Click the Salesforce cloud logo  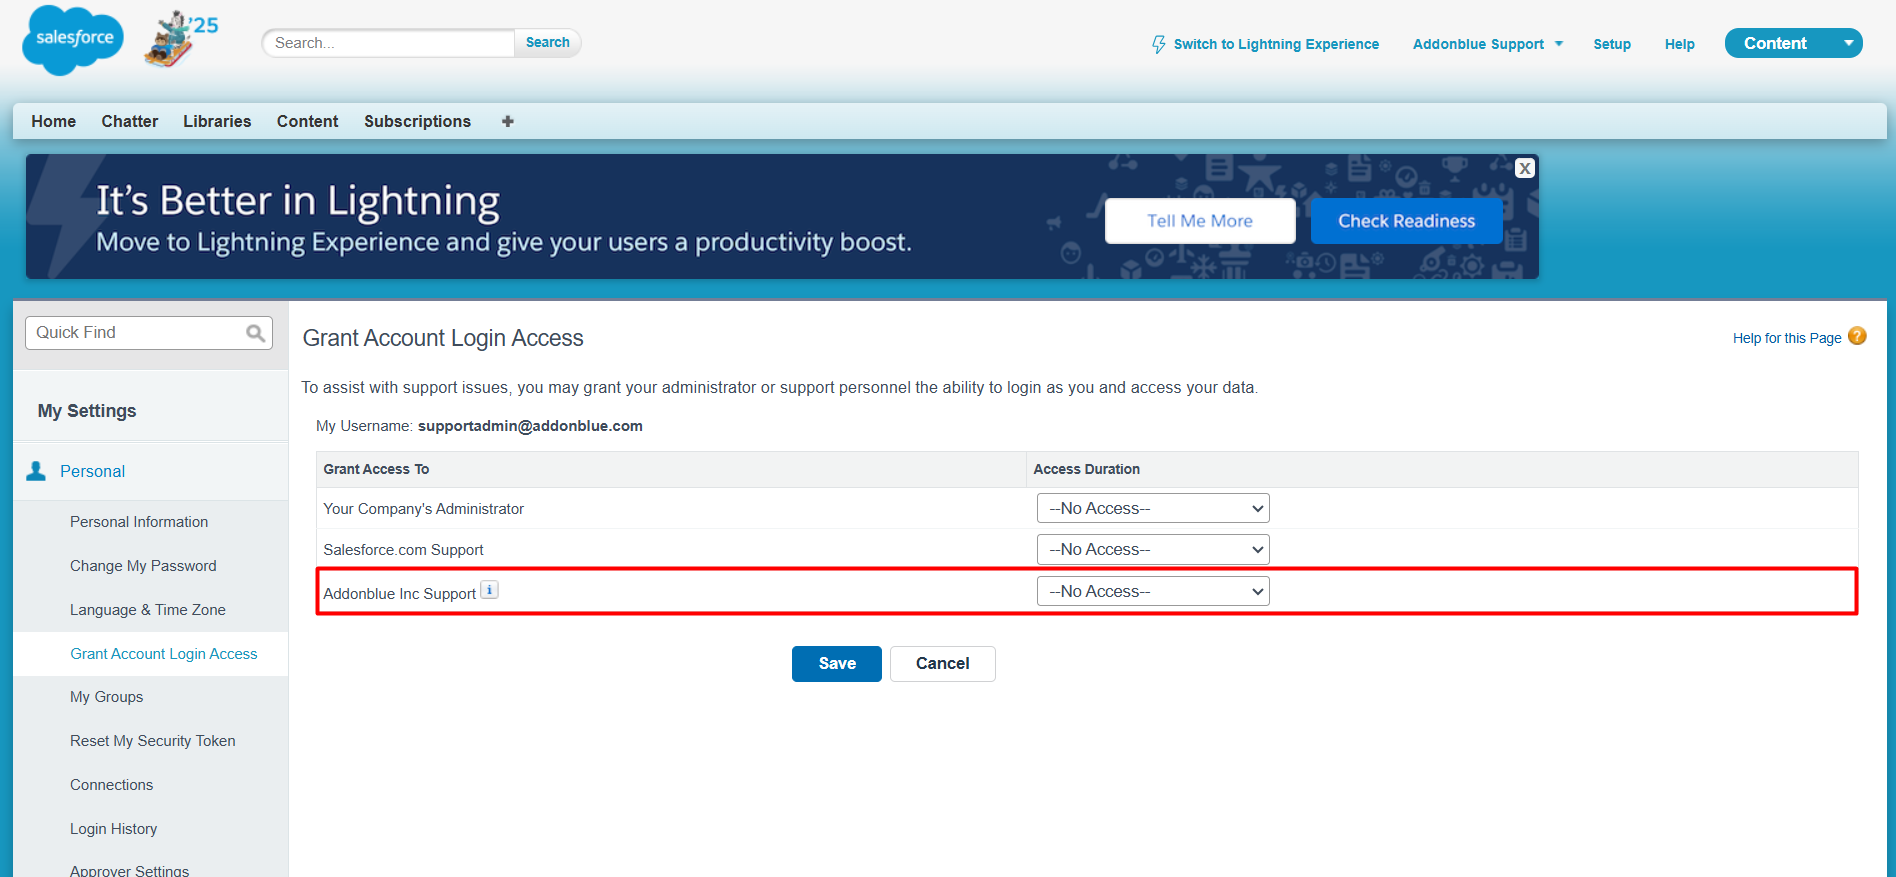[73, 40]
